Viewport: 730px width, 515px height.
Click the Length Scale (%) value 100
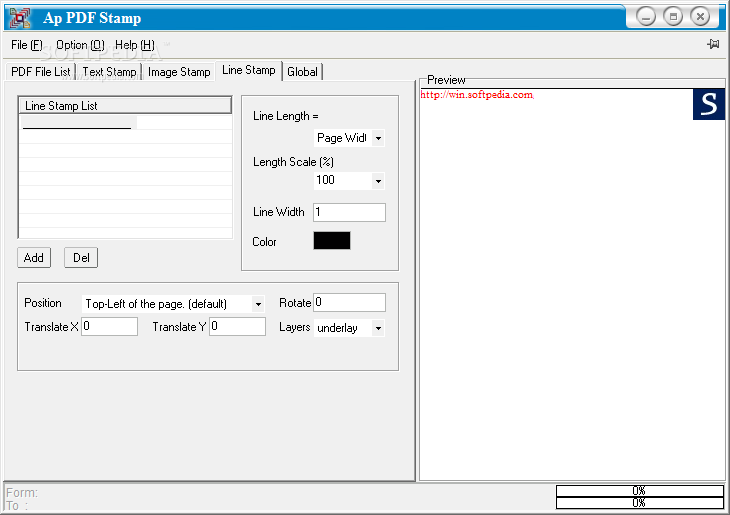tap(325, 180)
